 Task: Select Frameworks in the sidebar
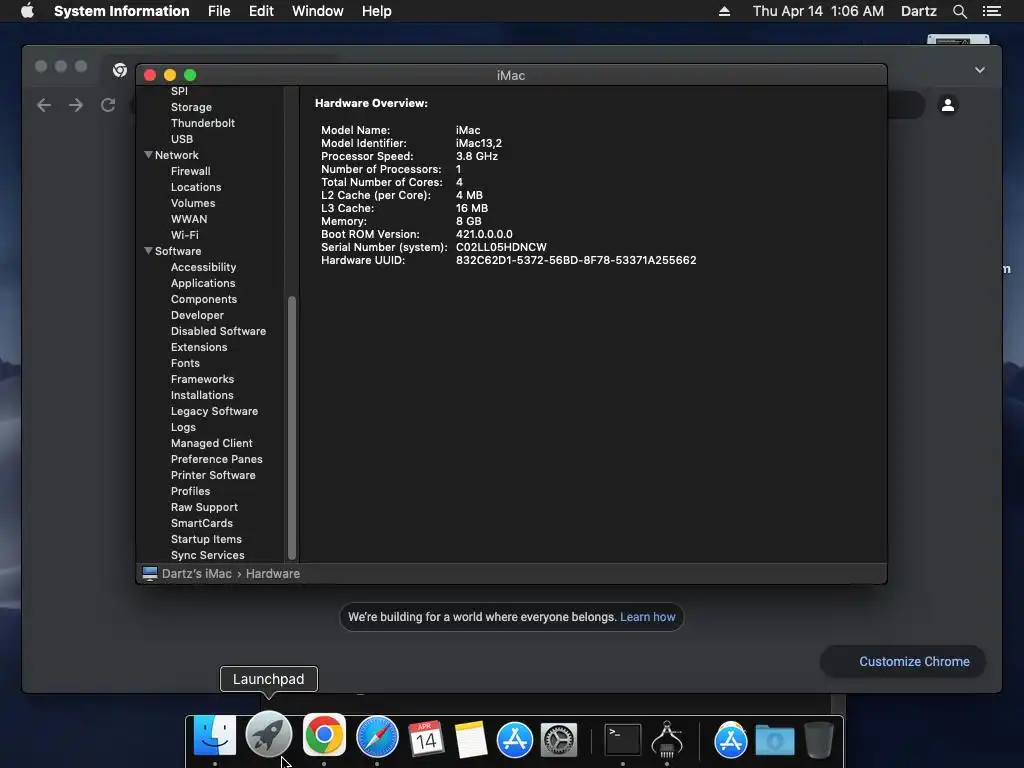pos(202,379)
